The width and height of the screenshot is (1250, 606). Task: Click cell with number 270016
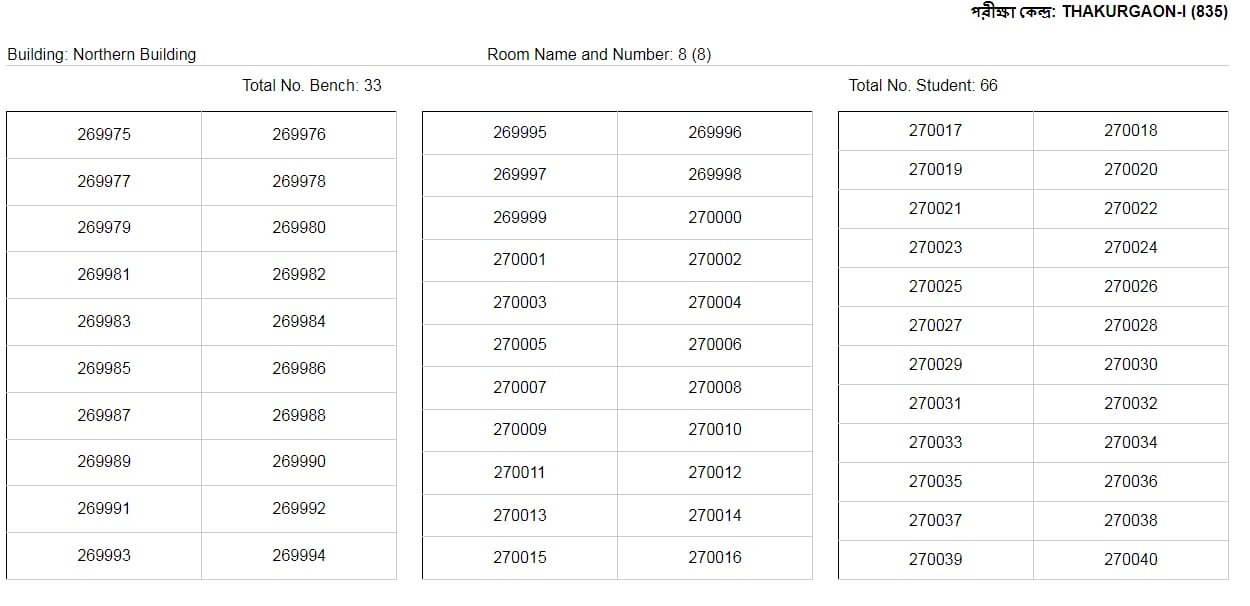(715, 558)
